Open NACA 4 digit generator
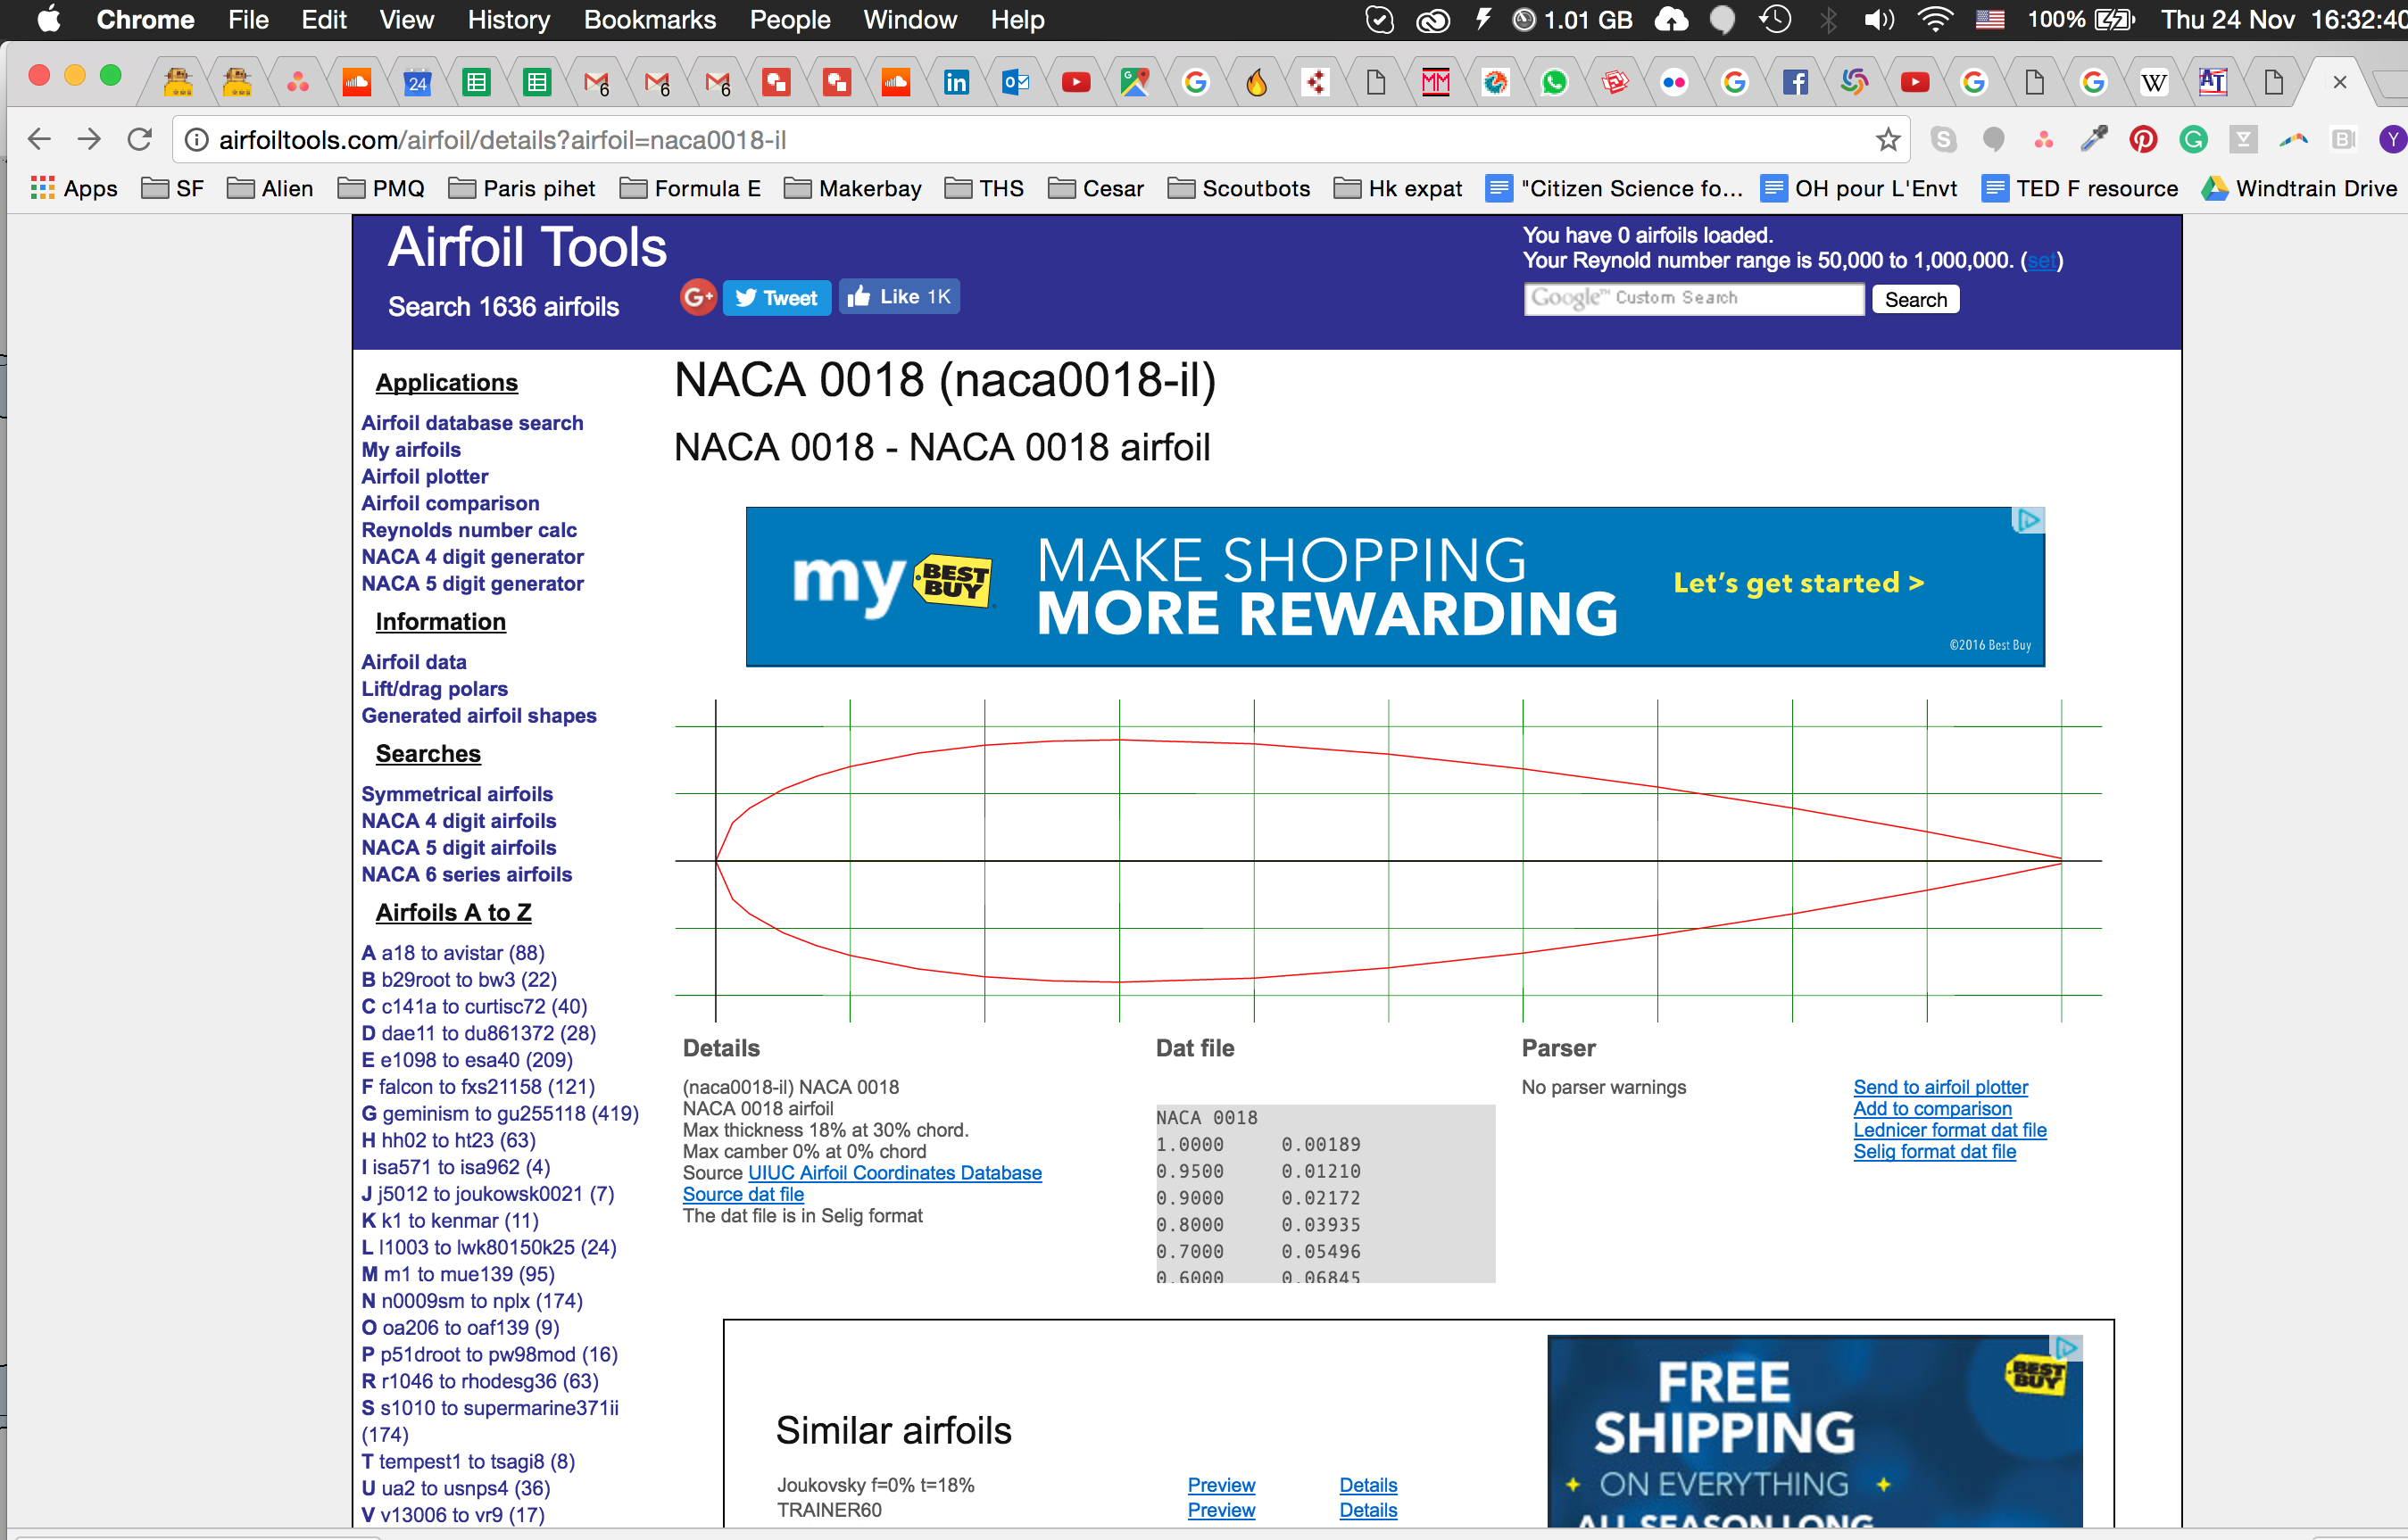The width and height of the screenshot is (2408, 1540). 472,556
